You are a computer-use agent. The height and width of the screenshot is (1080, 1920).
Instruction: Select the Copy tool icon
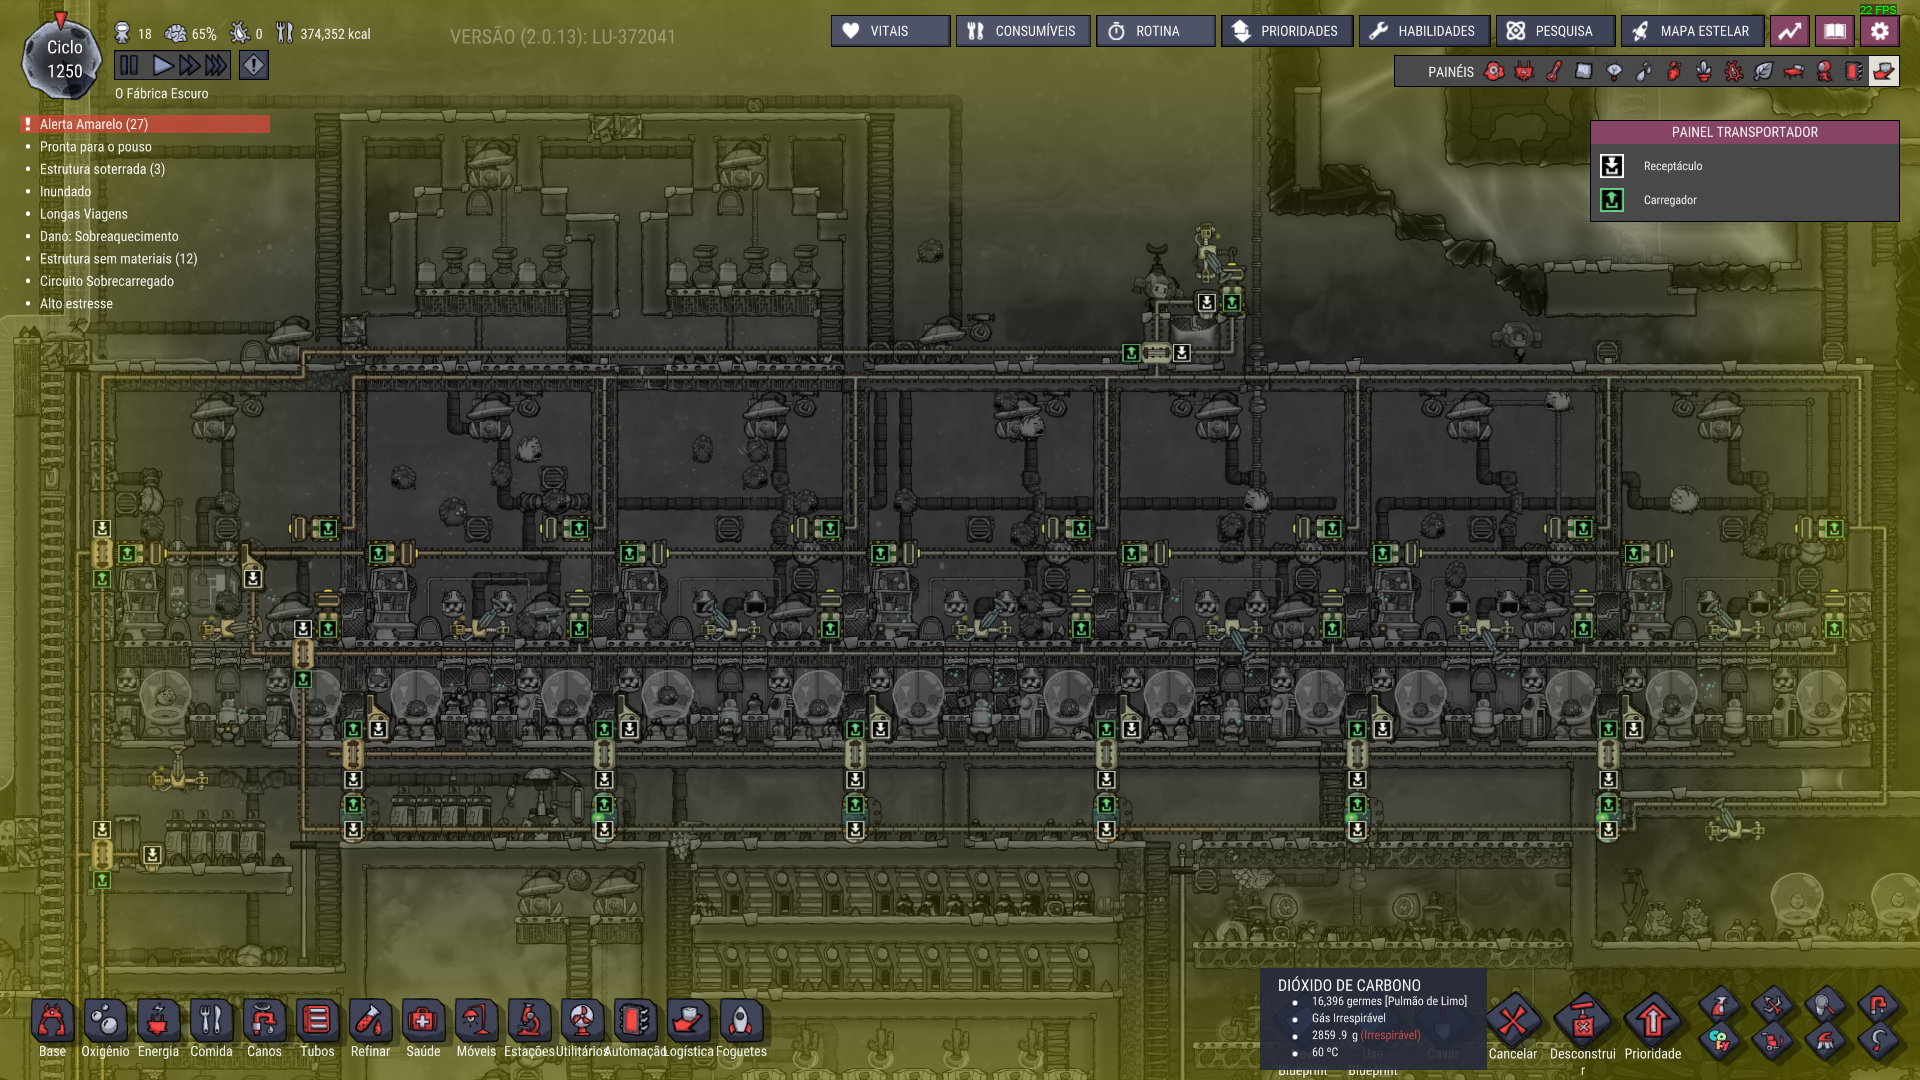1719,1040
